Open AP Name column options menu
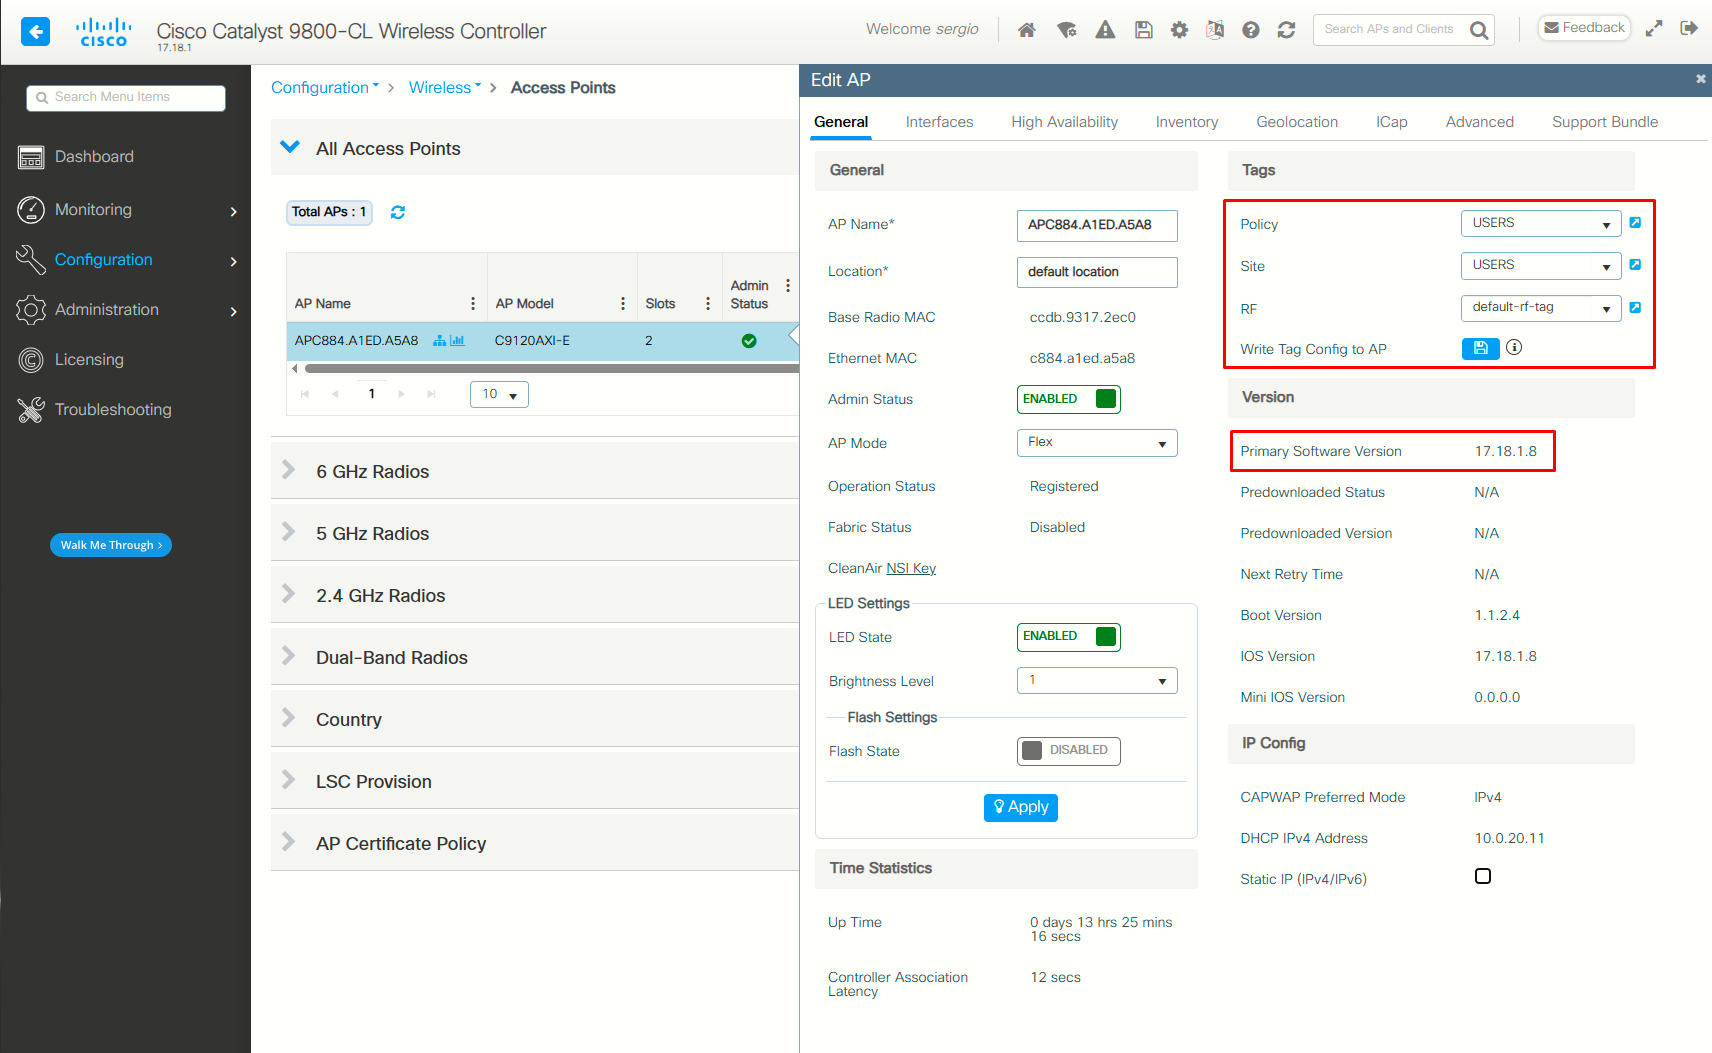Image resolution: width=1712 pixels, height=1053 pixels. pos(473,304)
